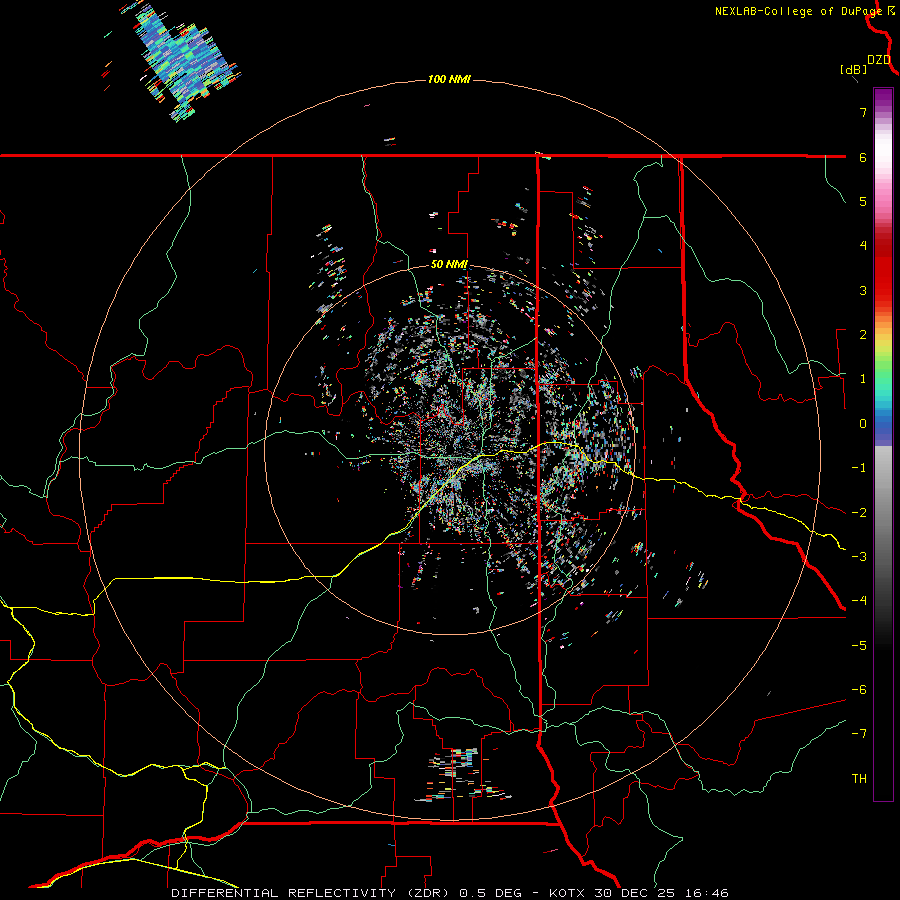Click the echo patch near the southern 100 NMI ring
This screenshot has width=900, height=900.
point(465,775)
